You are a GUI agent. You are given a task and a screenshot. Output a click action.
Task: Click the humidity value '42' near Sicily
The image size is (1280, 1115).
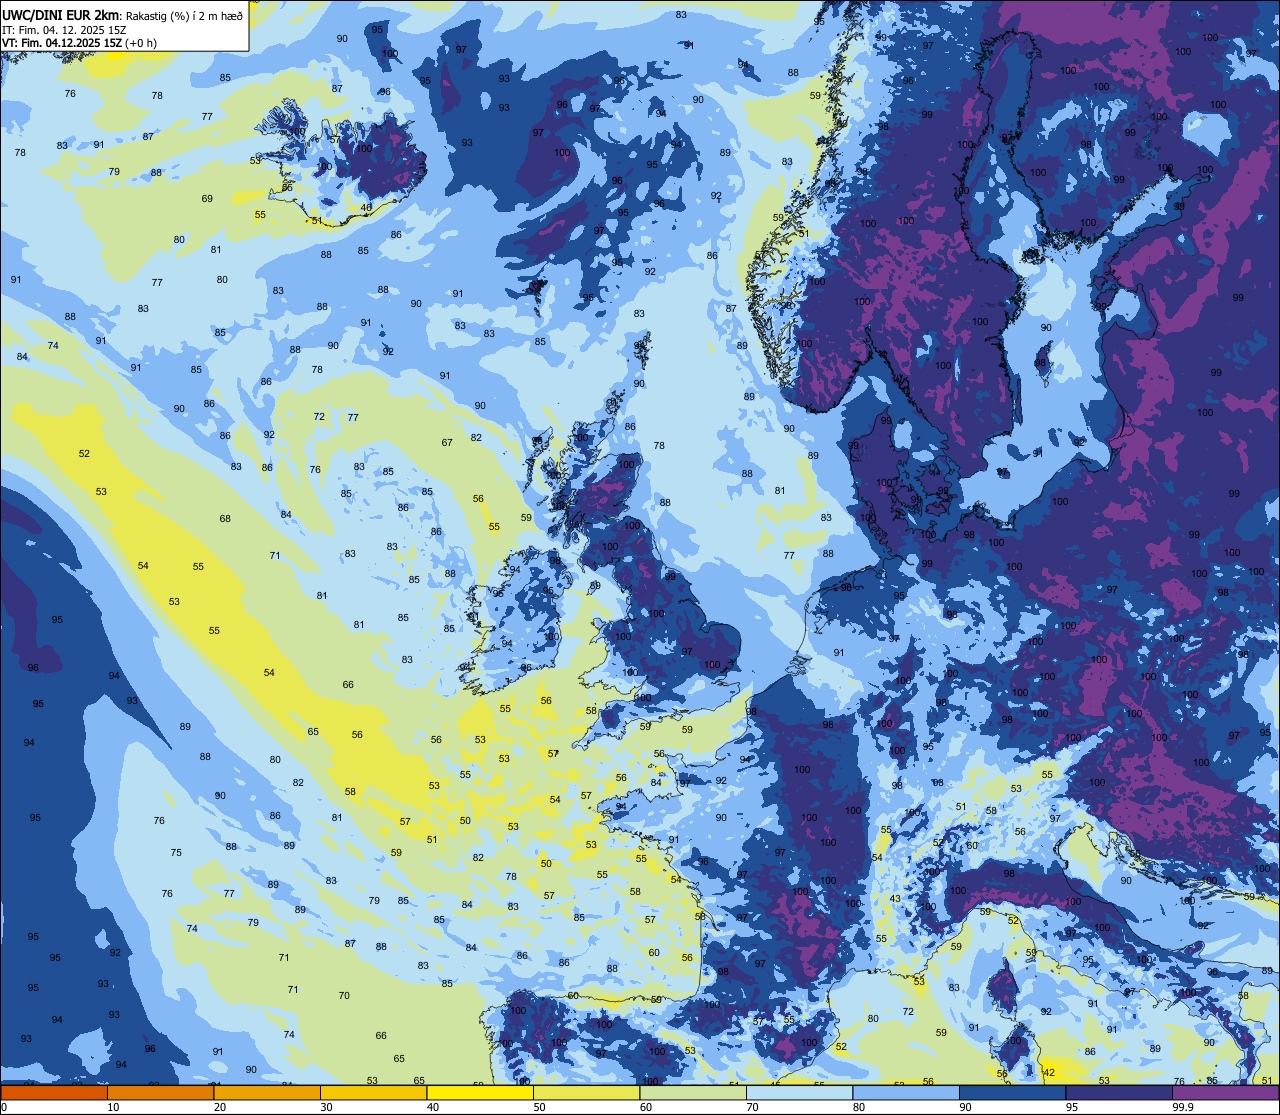(x=1048, y=1072)
